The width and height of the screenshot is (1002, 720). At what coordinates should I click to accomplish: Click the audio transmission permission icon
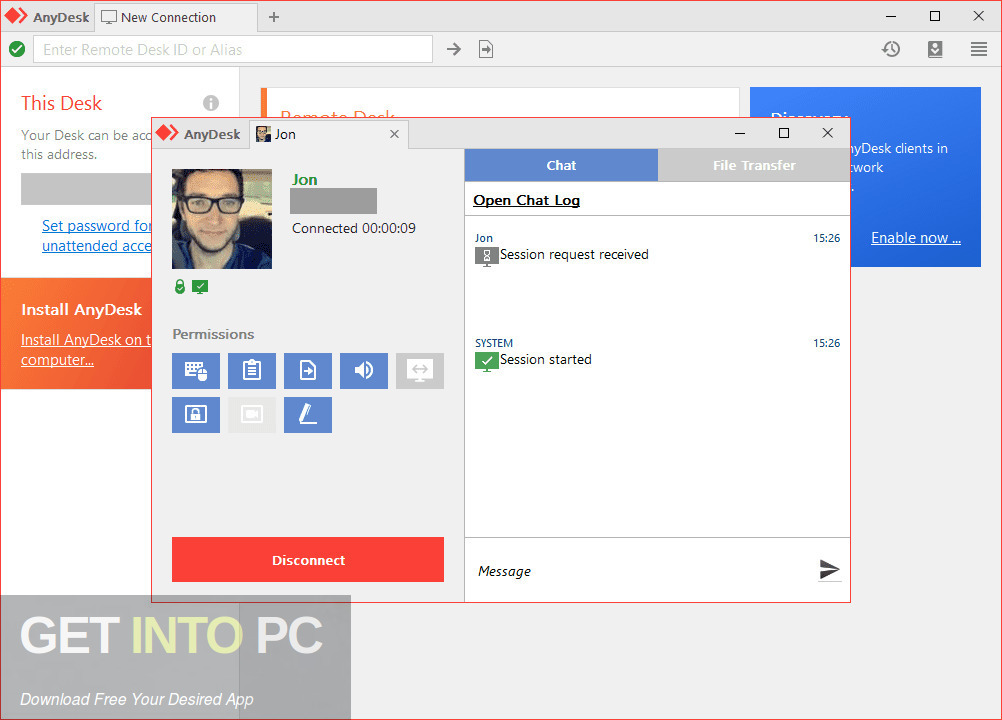coord(364,371)
